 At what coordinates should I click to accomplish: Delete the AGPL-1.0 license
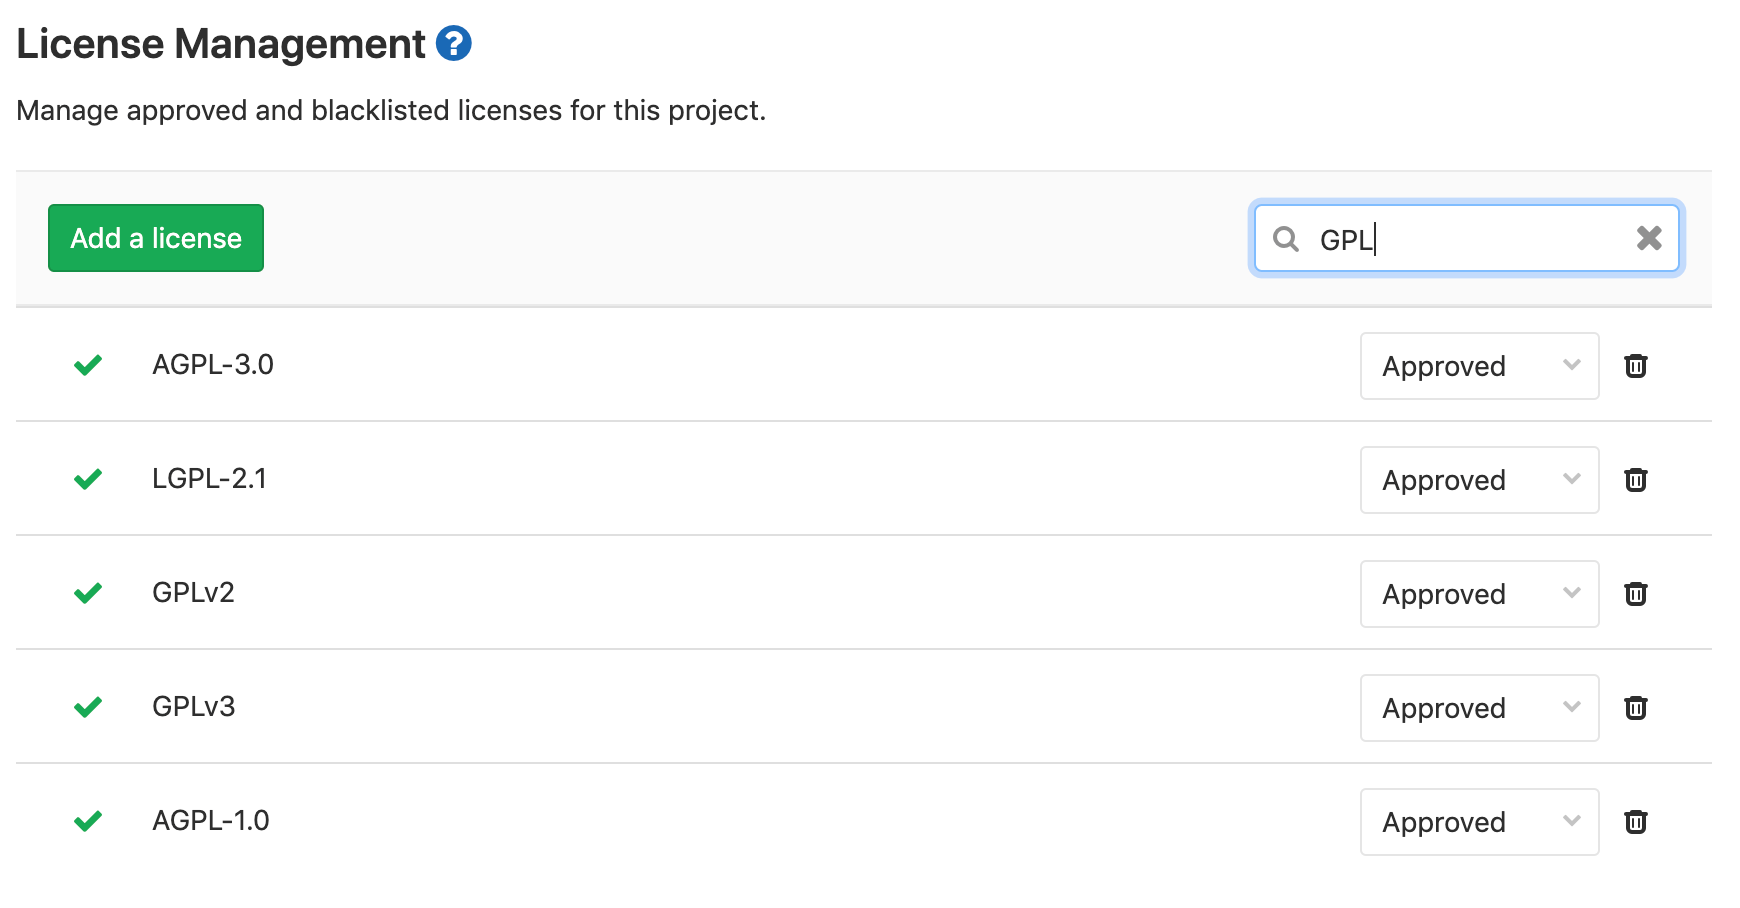1636,822
